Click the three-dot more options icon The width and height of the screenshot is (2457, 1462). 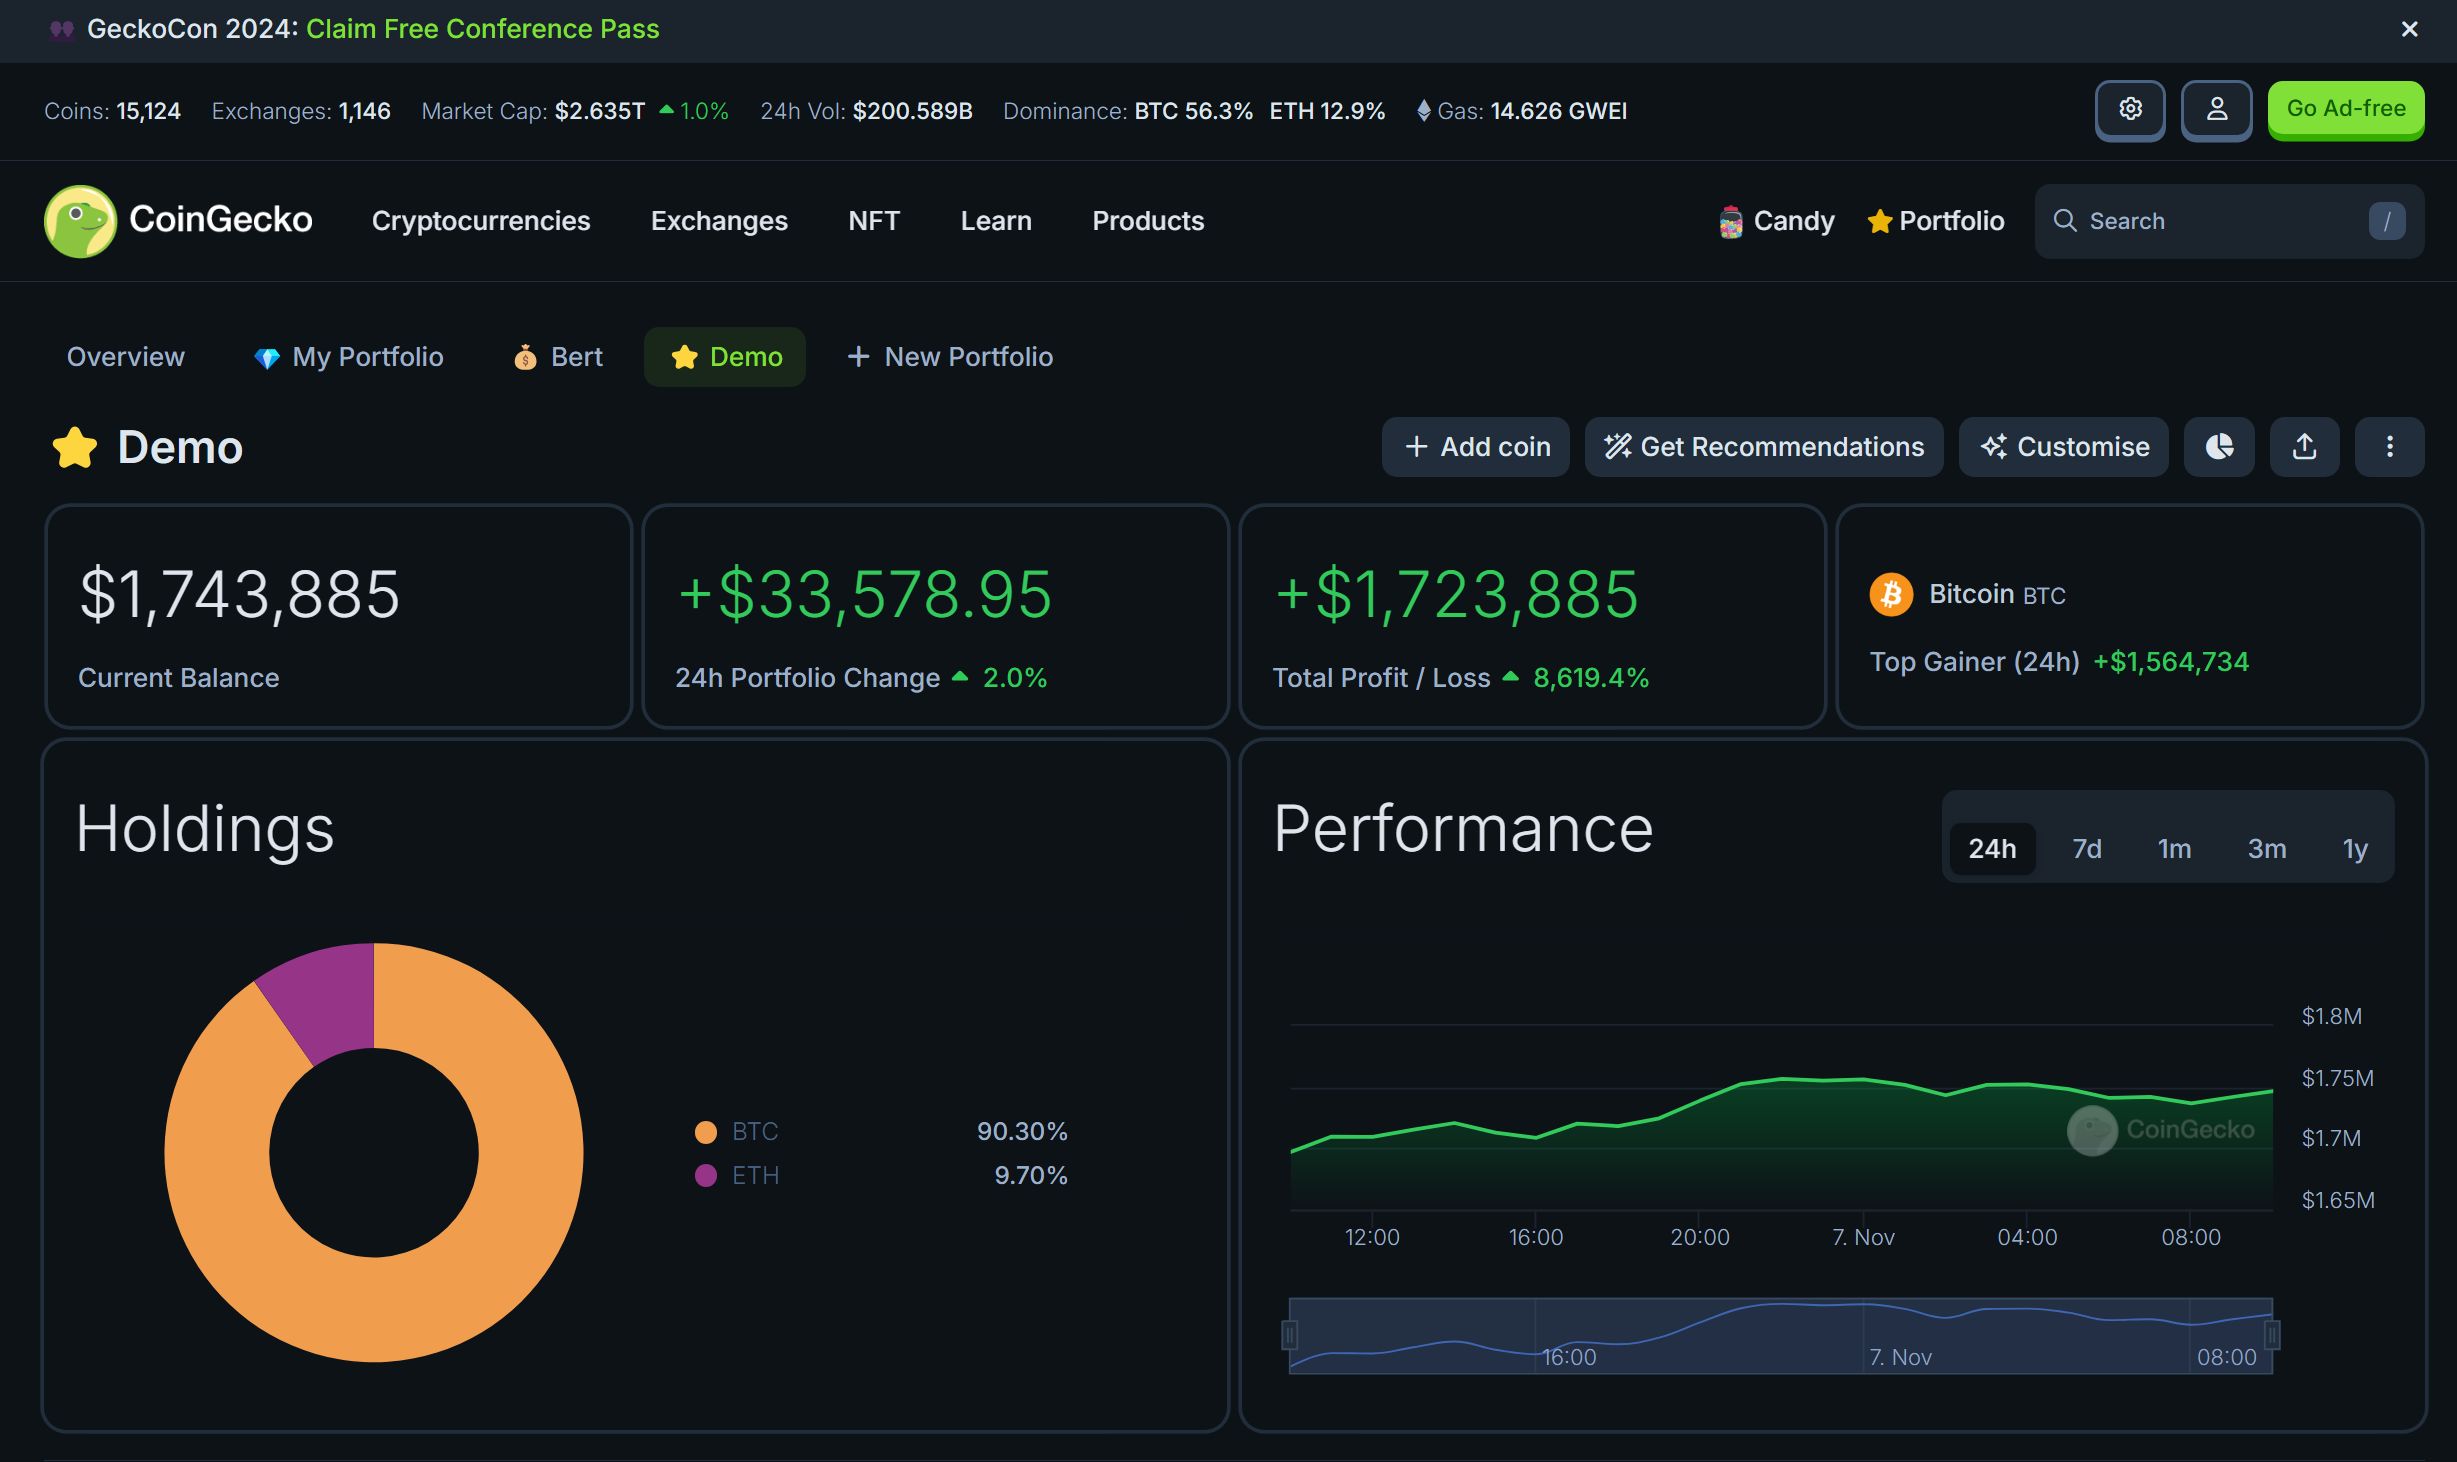coord(2389,446)
